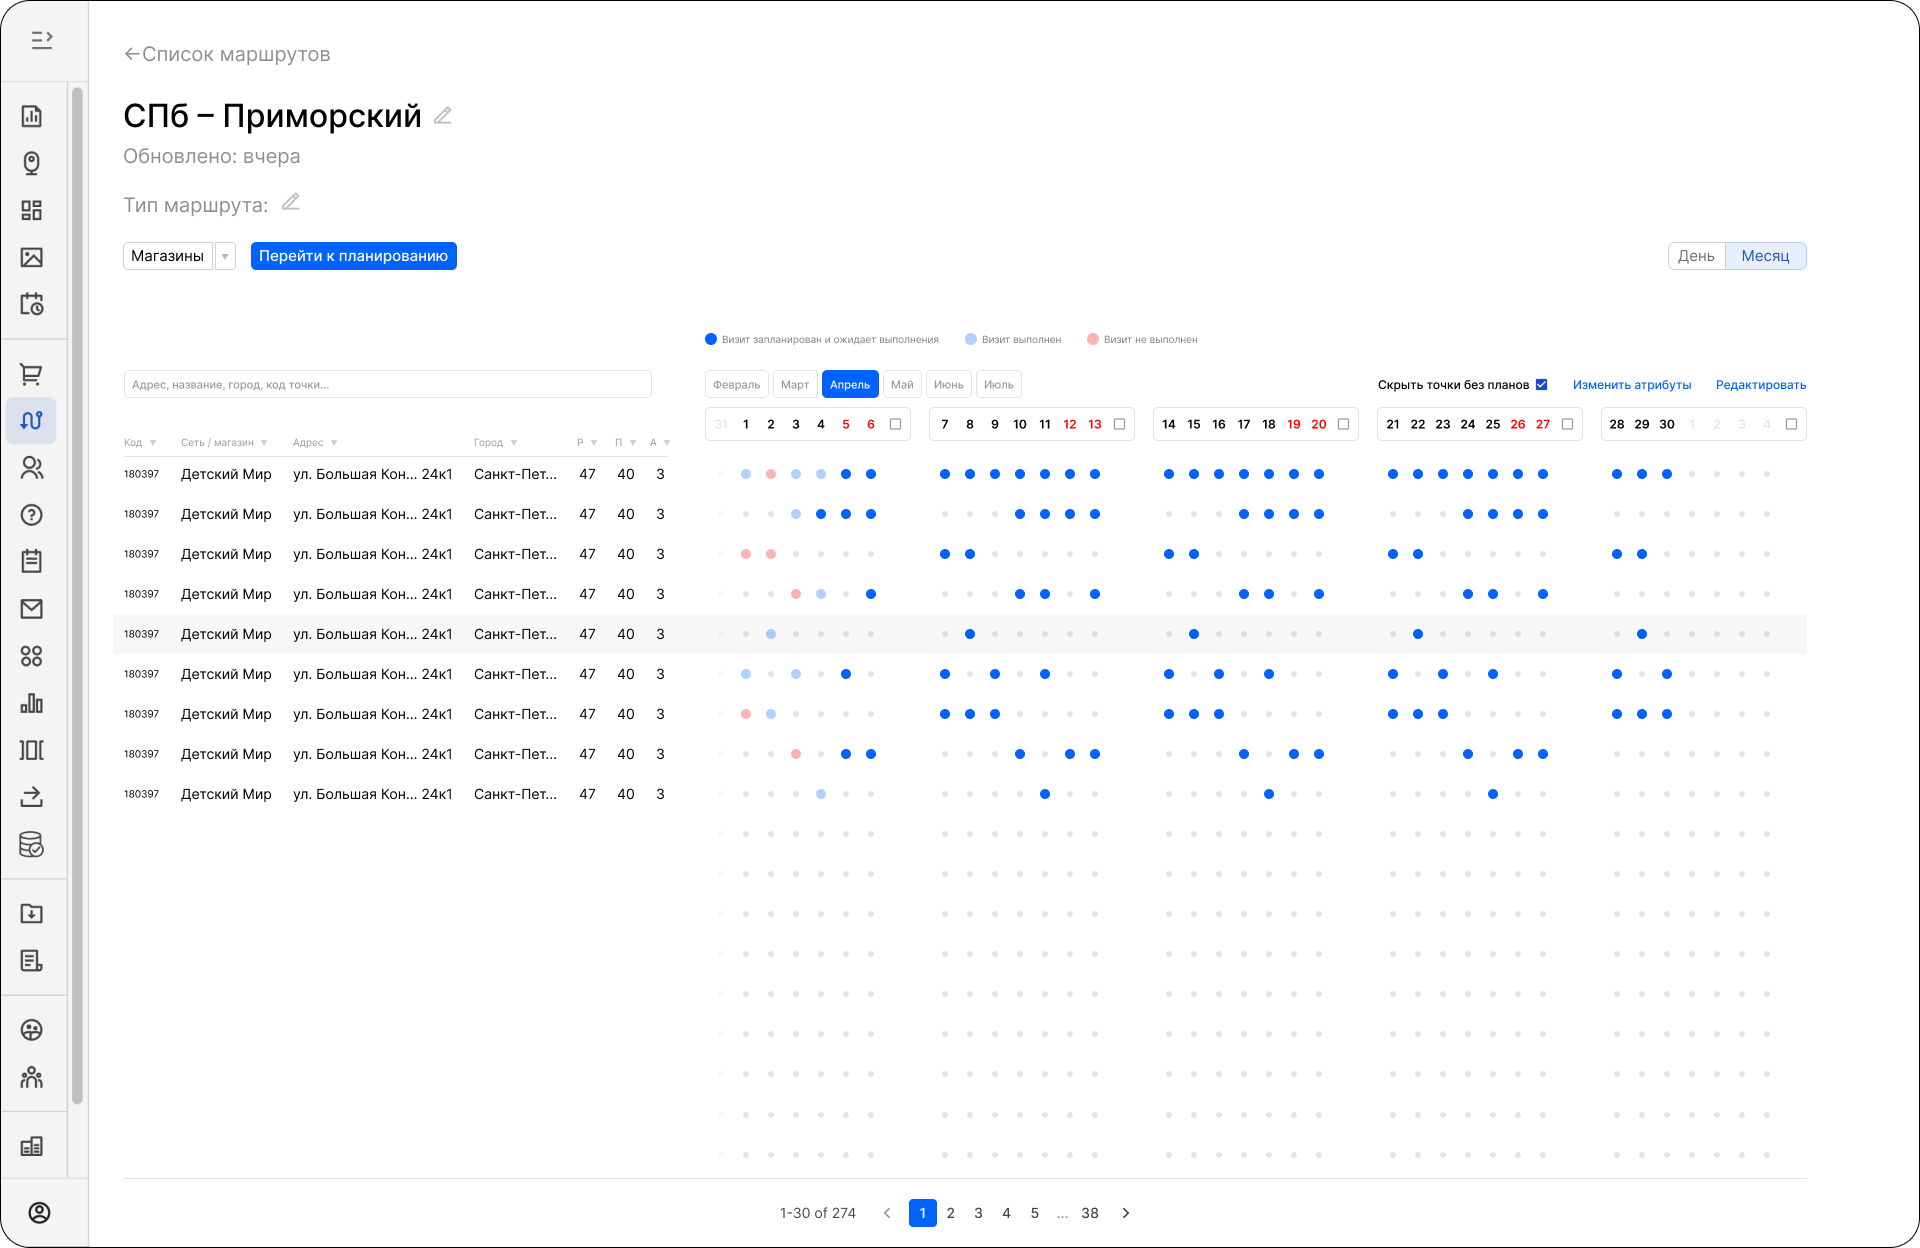
Task: Tick the checkbox for week 7–13
Action: 1120,424
